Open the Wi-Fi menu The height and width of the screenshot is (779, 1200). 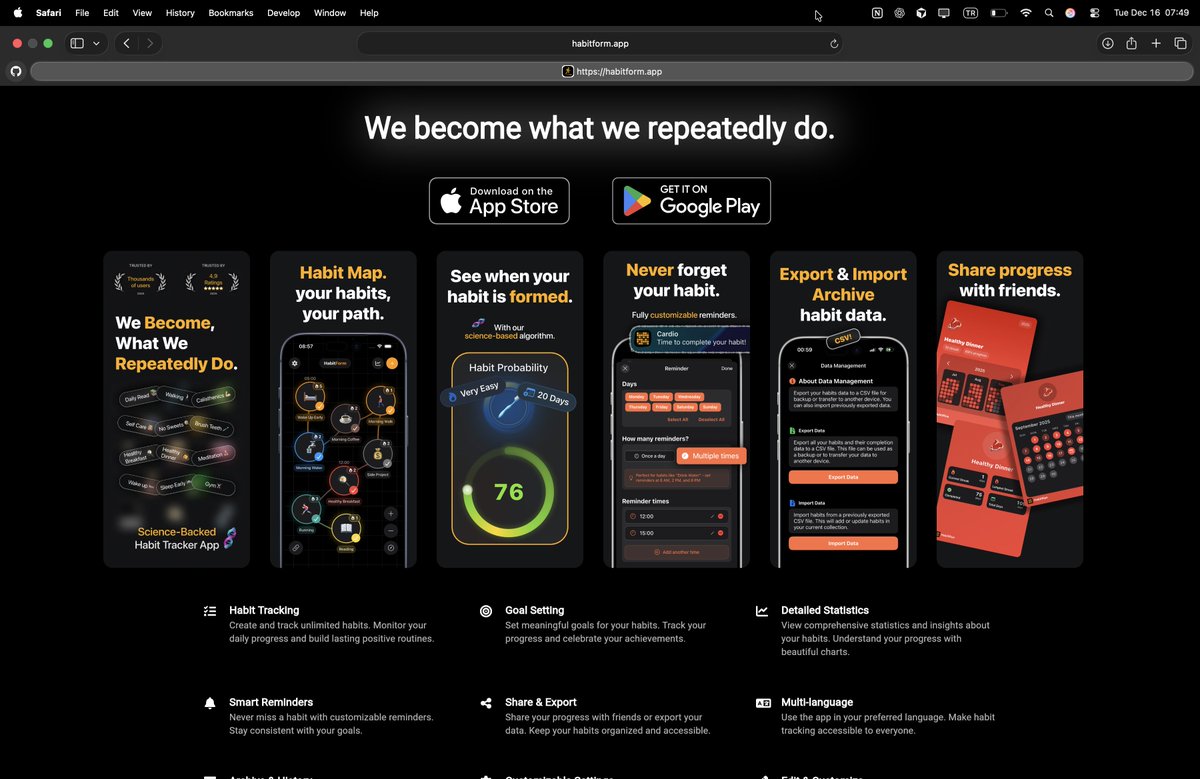pos(1025,13)
